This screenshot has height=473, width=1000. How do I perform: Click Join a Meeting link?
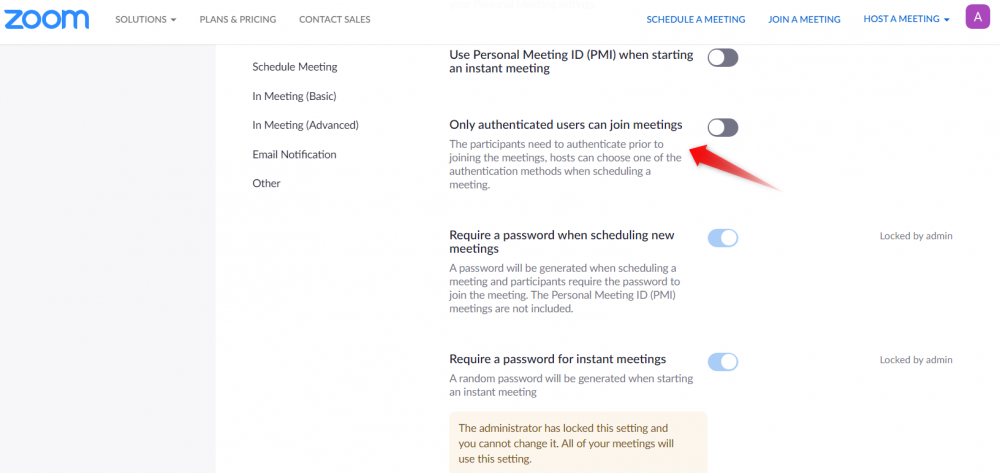pos(804,19)
